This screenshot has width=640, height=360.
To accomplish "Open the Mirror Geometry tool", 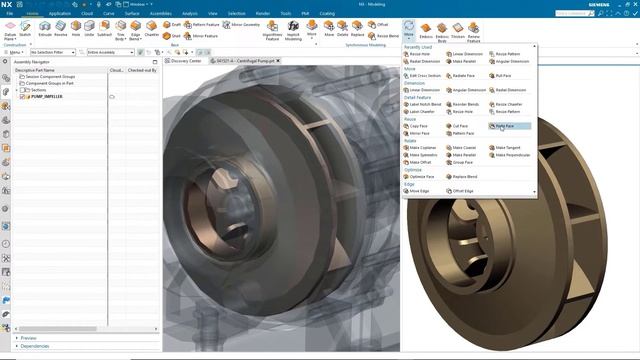I will (241, 25).
